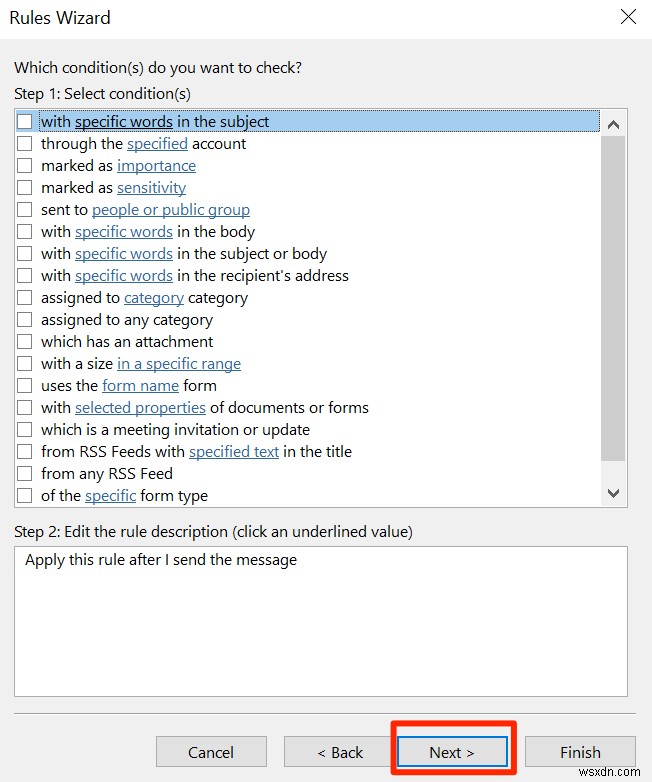The width and height of the screenshot is (652, 782).
Task: Click the scroll down arrow in conditions list
Action: (x=614, y=493)
